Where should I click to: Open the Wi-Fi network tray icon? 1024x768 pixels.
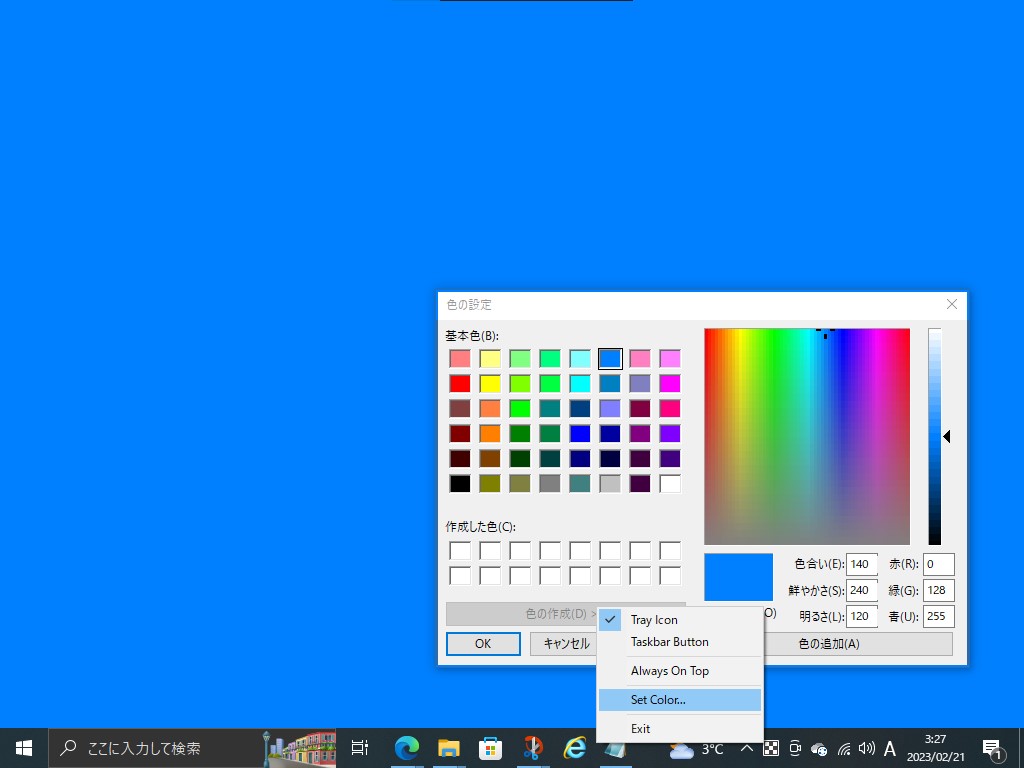[844, 749]
